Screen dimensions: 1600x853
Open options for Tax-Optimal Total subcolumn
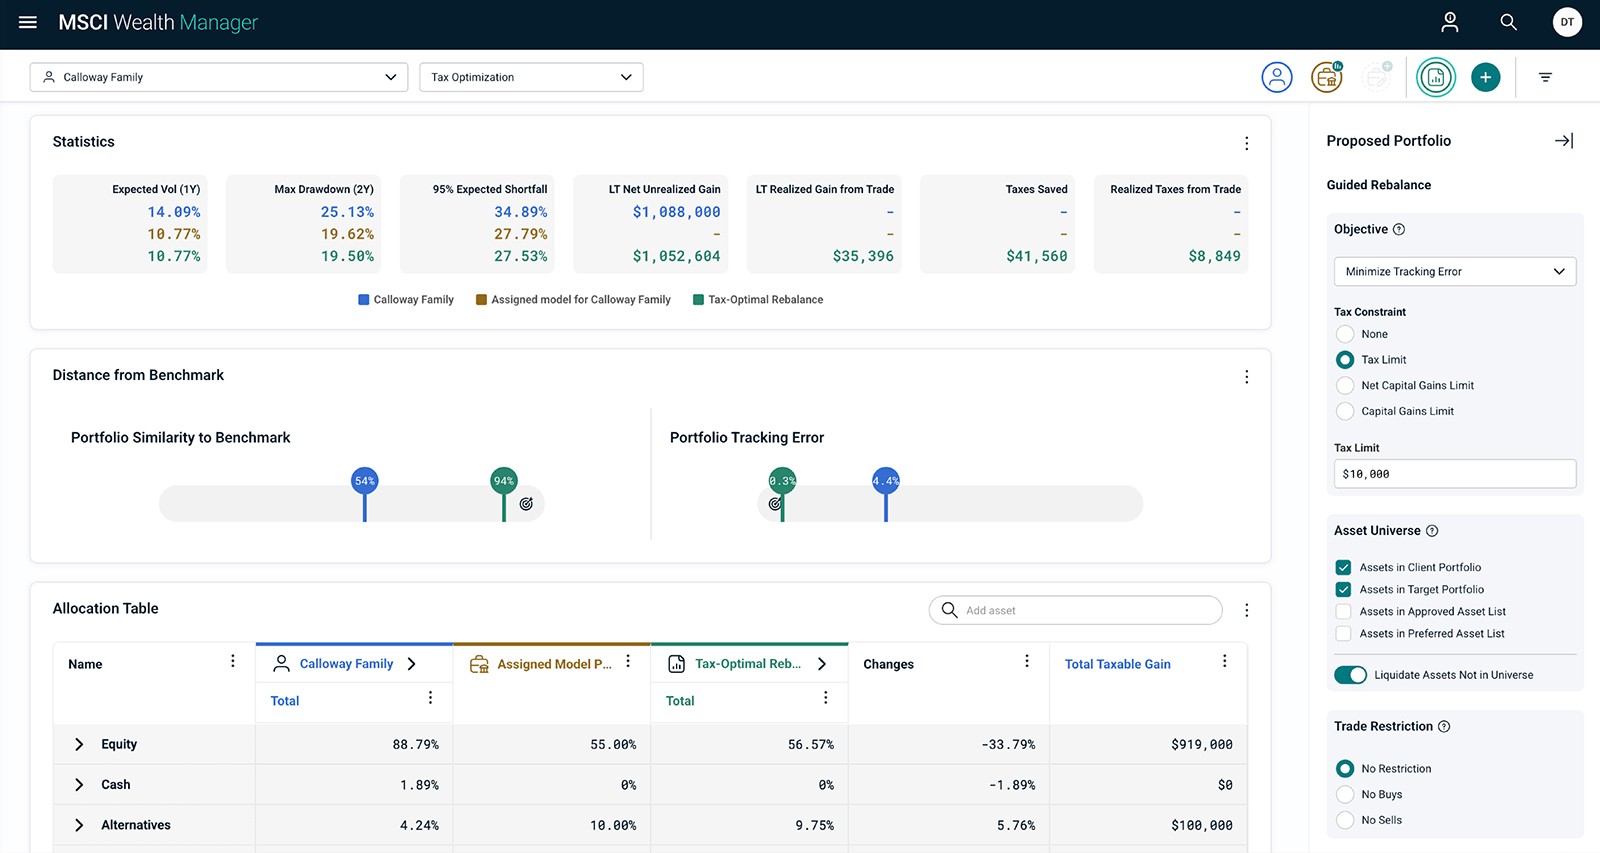tap(826, 698)
